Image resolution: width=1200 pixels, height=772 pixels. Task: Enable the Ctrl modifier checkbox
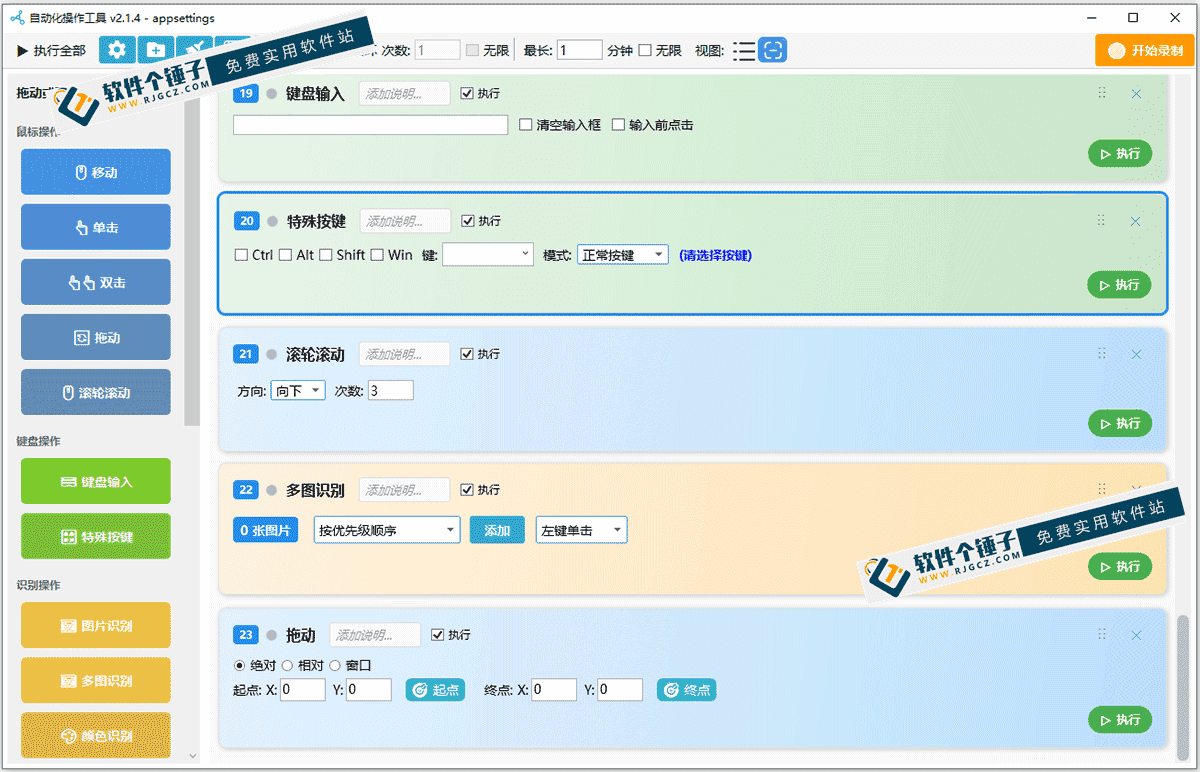click(241, 255)
